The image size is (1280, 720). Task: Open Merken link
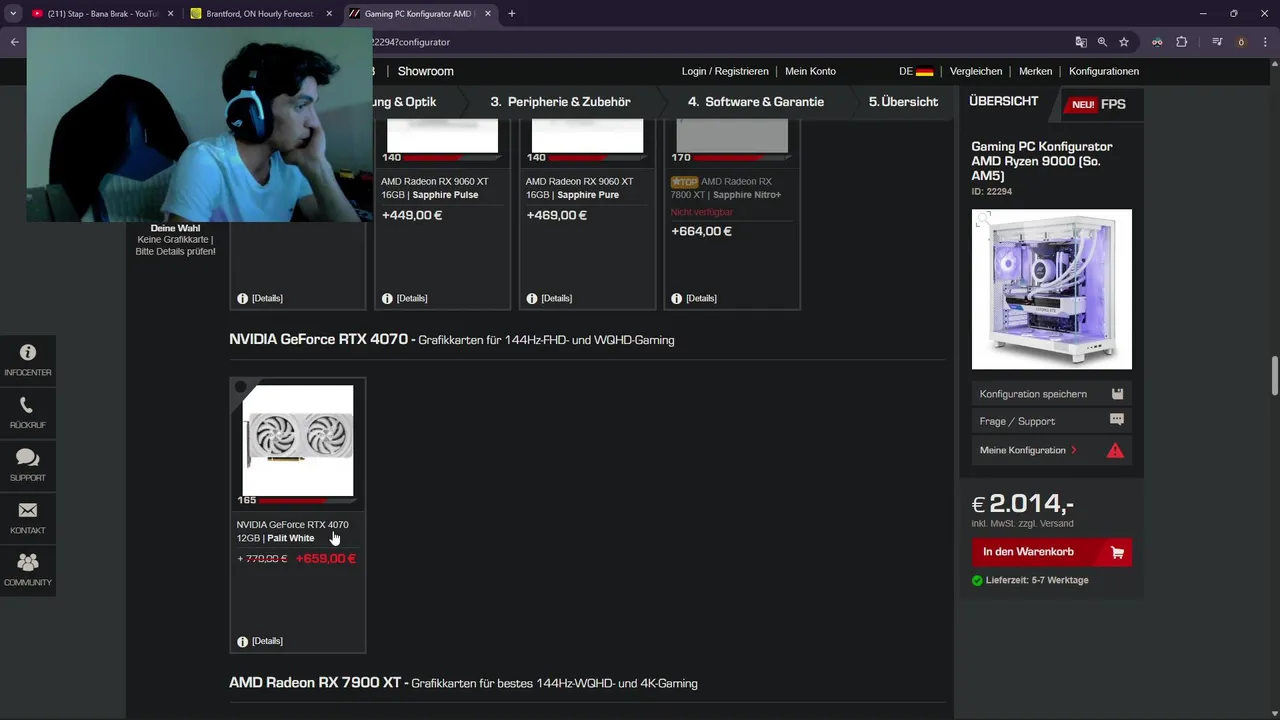1036,71
